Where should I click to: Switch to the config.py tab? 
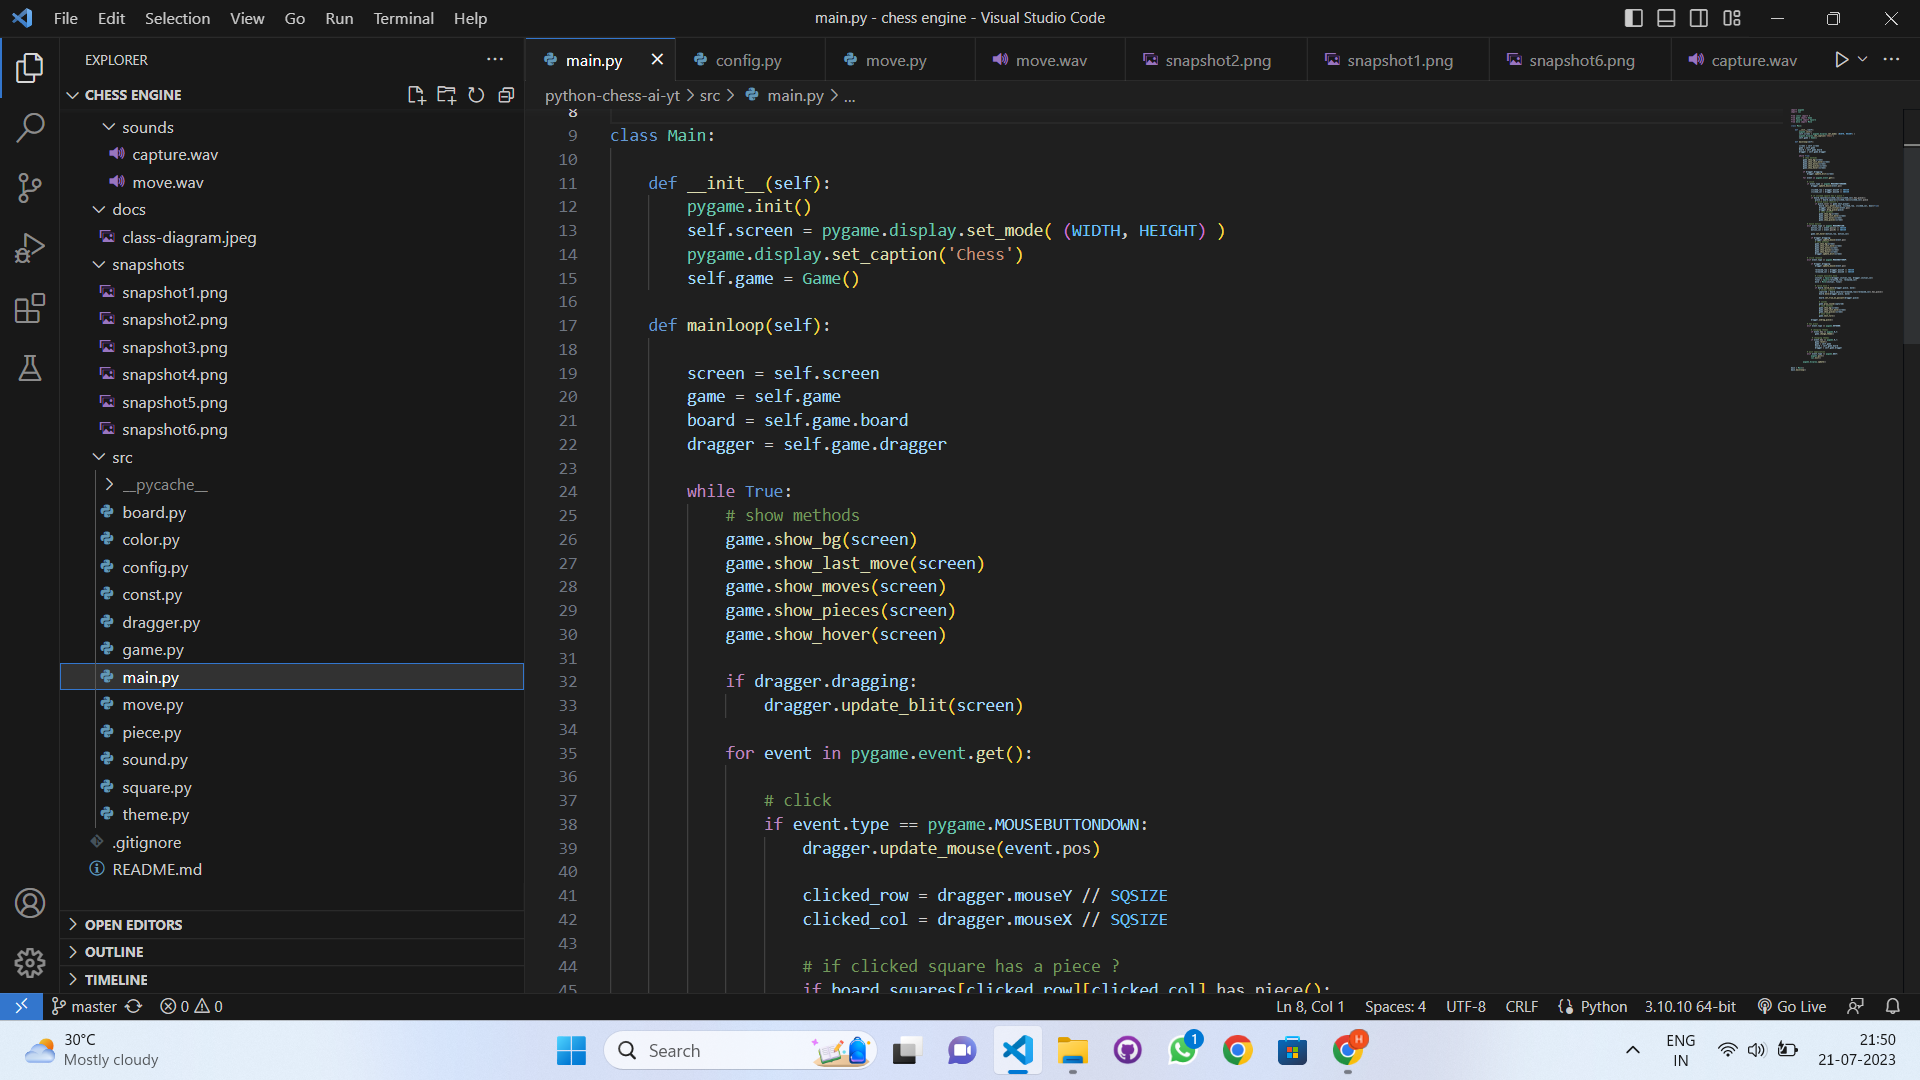[748, 60]
